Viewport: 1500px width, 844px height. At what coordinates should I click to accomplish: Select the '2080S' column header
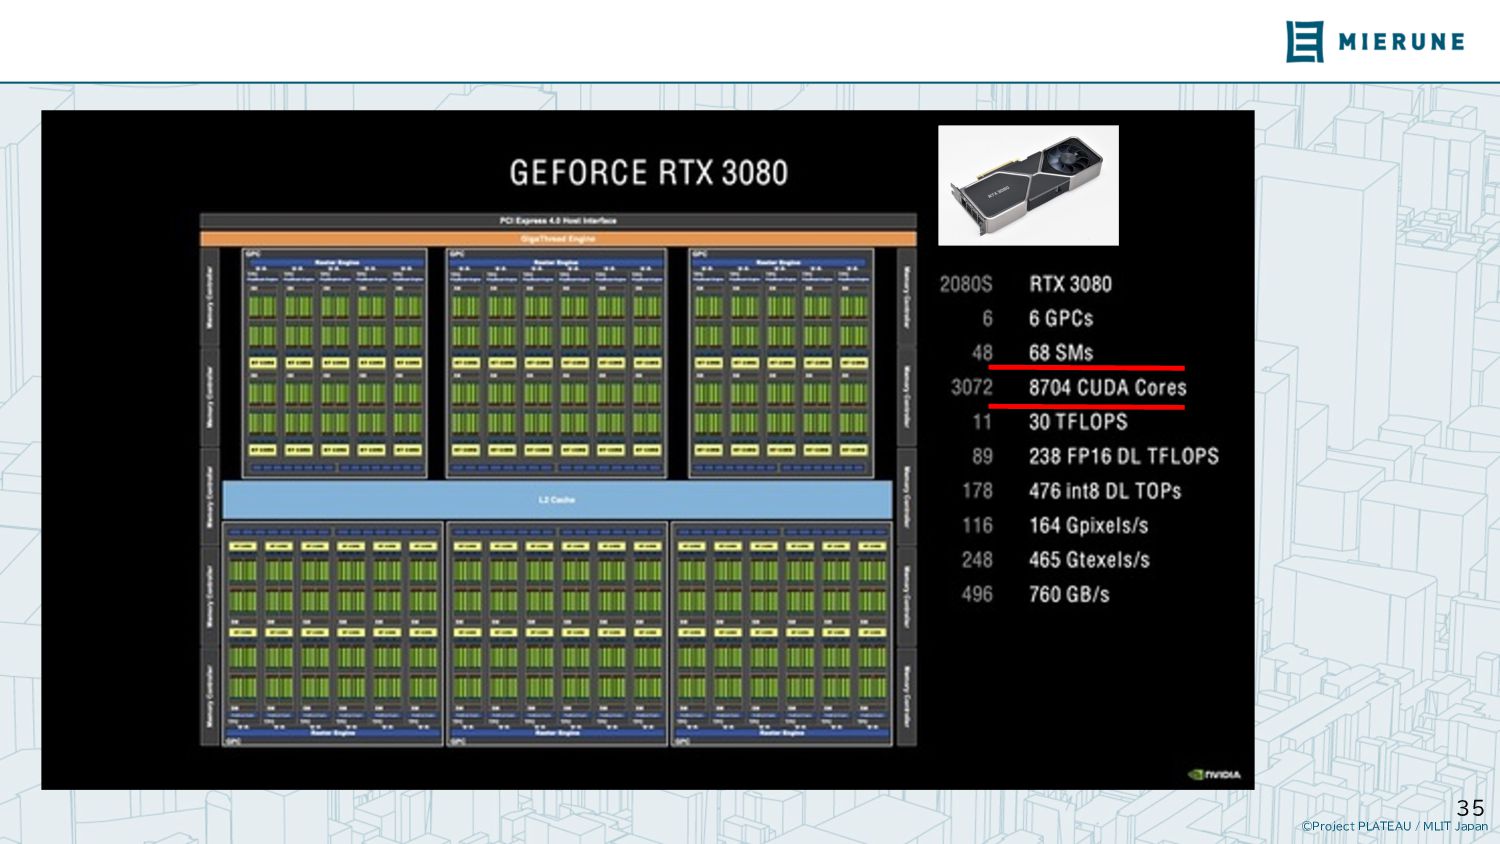point(966,284)
